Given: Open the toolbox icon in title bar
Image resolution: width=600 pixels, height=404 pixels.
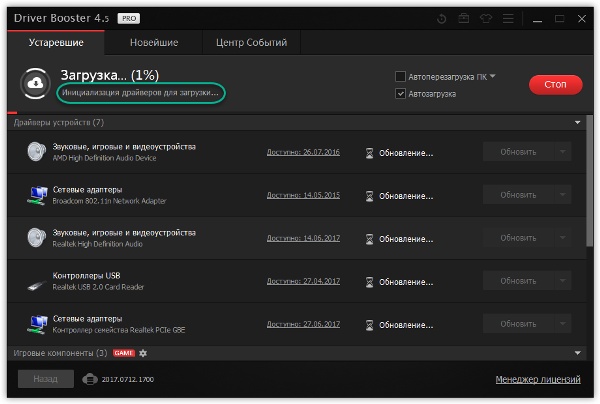Looking at the screenshot, I should (464, 18).
